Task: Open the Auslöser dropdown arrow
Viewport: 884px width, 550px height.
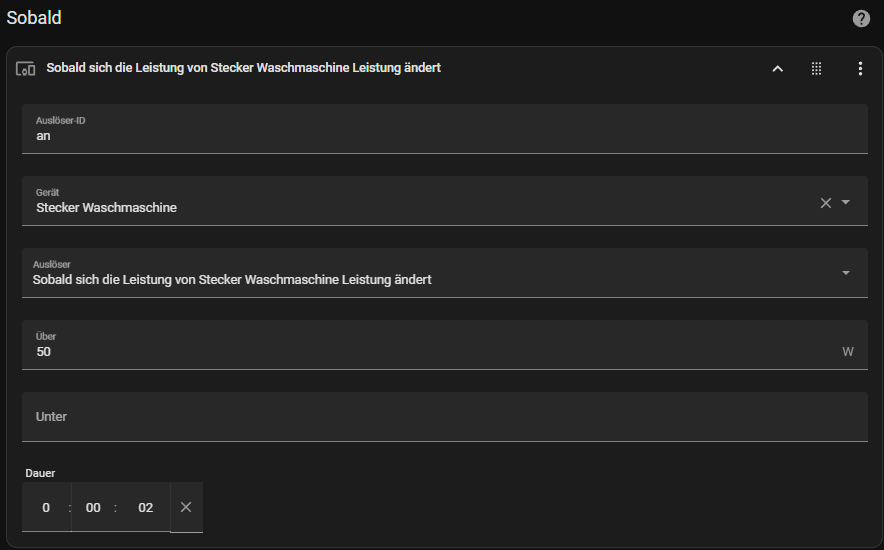Action: click(846, 273)
